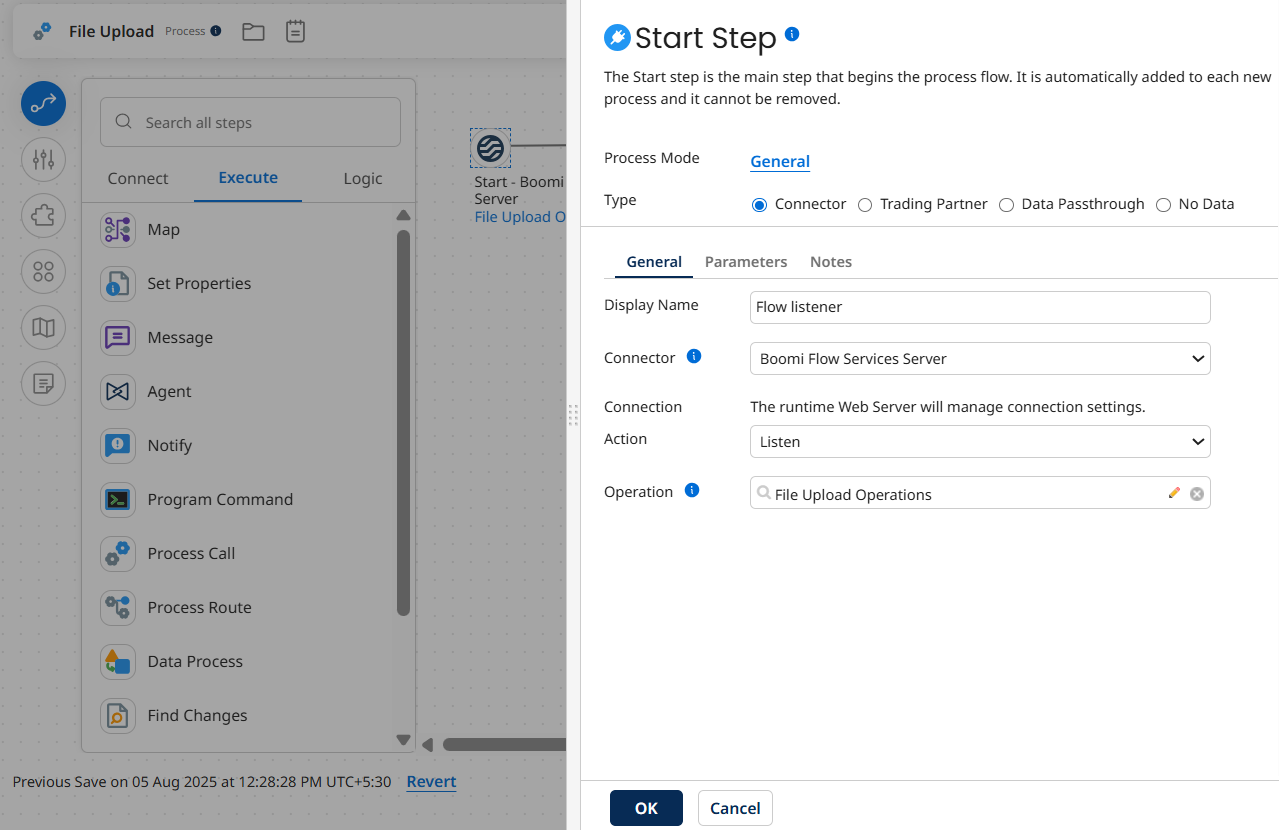Viewport: 1279px width, 830px height.
Task: Clear the File Upload Operations selection
Action: tap(1197, 492)
